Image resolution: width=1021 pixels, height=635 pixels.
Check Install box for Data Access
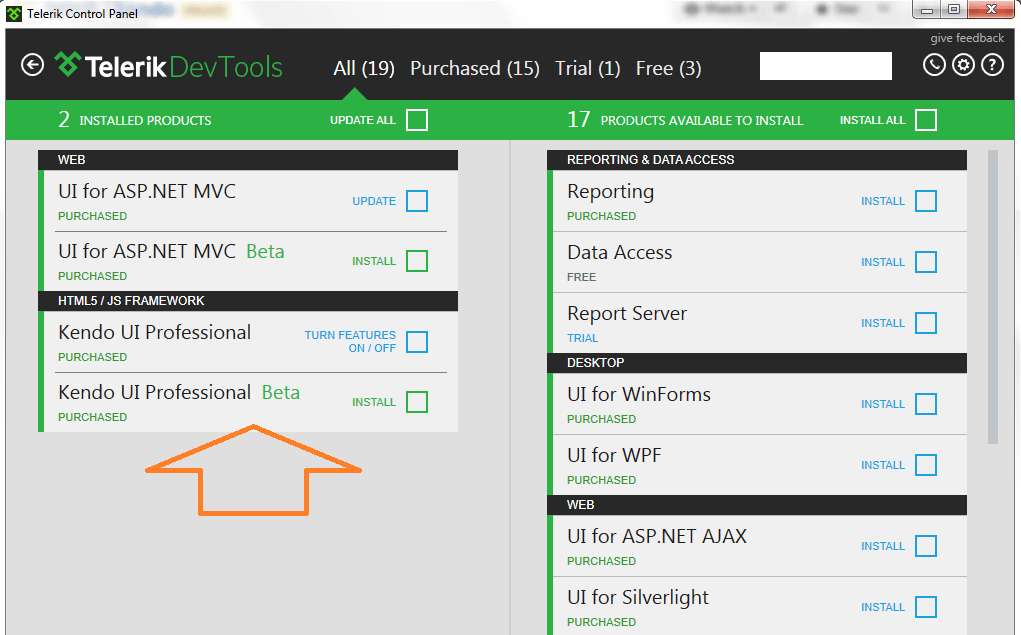[926, 262]
